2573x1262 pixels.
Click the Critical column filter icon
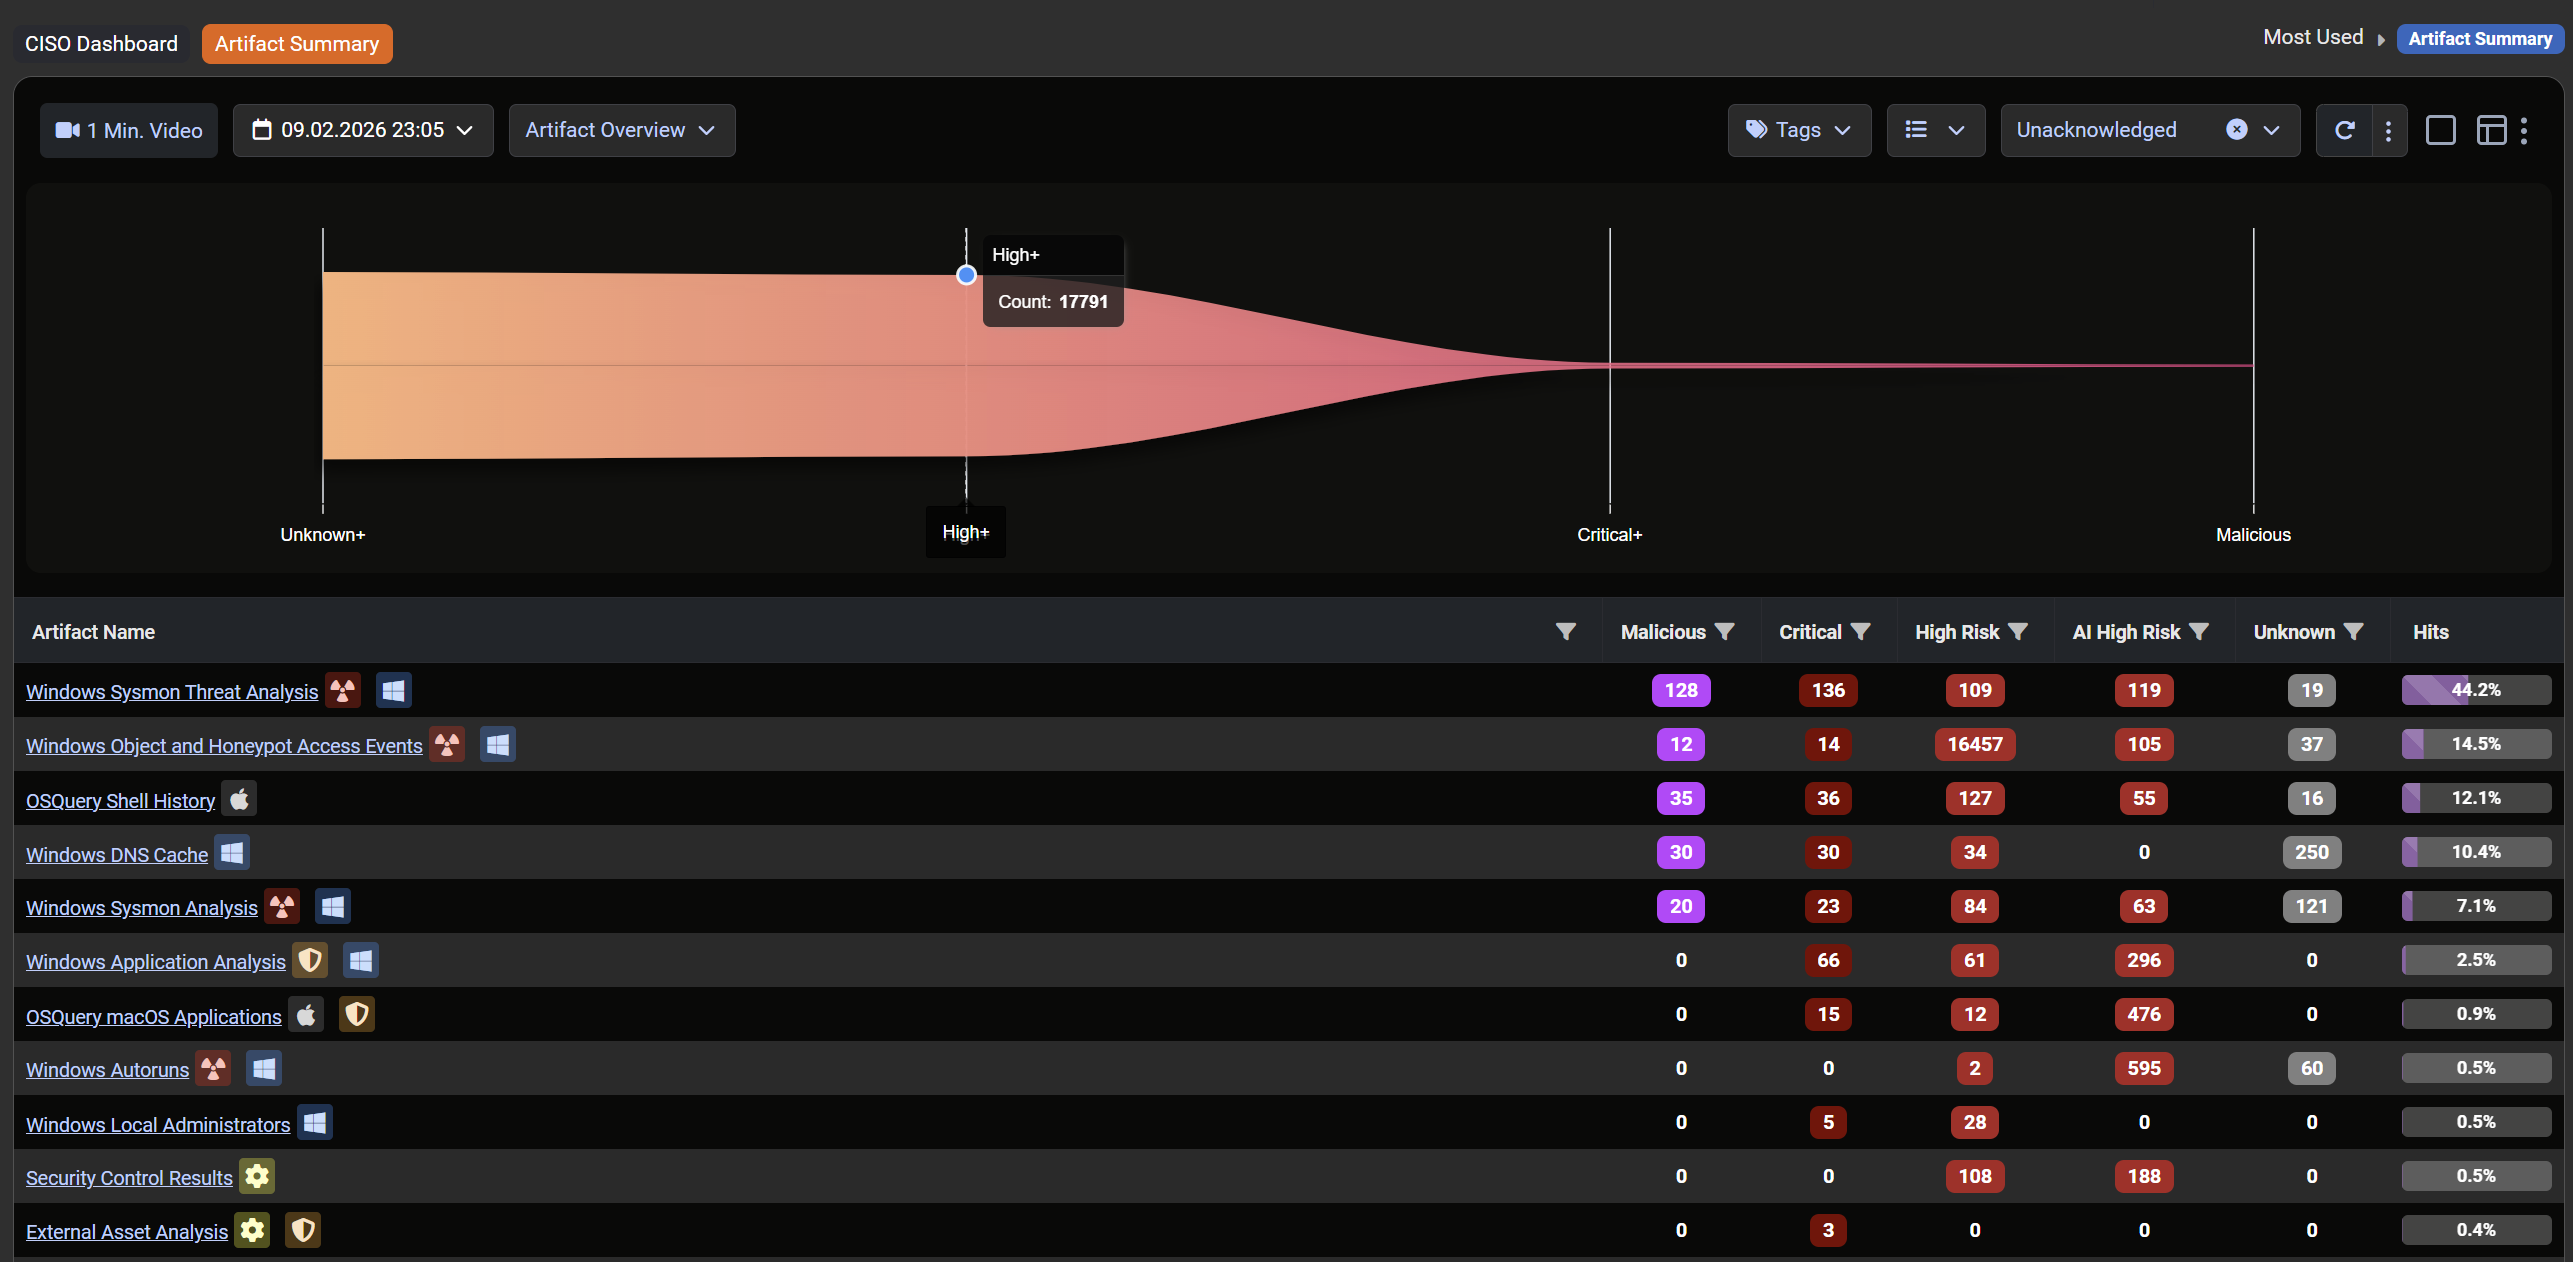[1860, 632]
